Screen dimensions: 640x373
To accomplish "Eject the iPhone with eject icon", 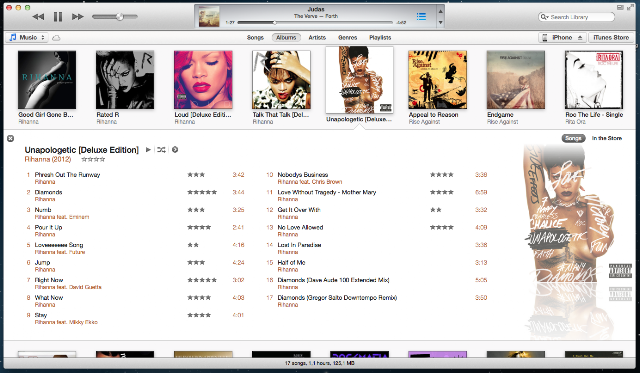I will tap(580, 38).
